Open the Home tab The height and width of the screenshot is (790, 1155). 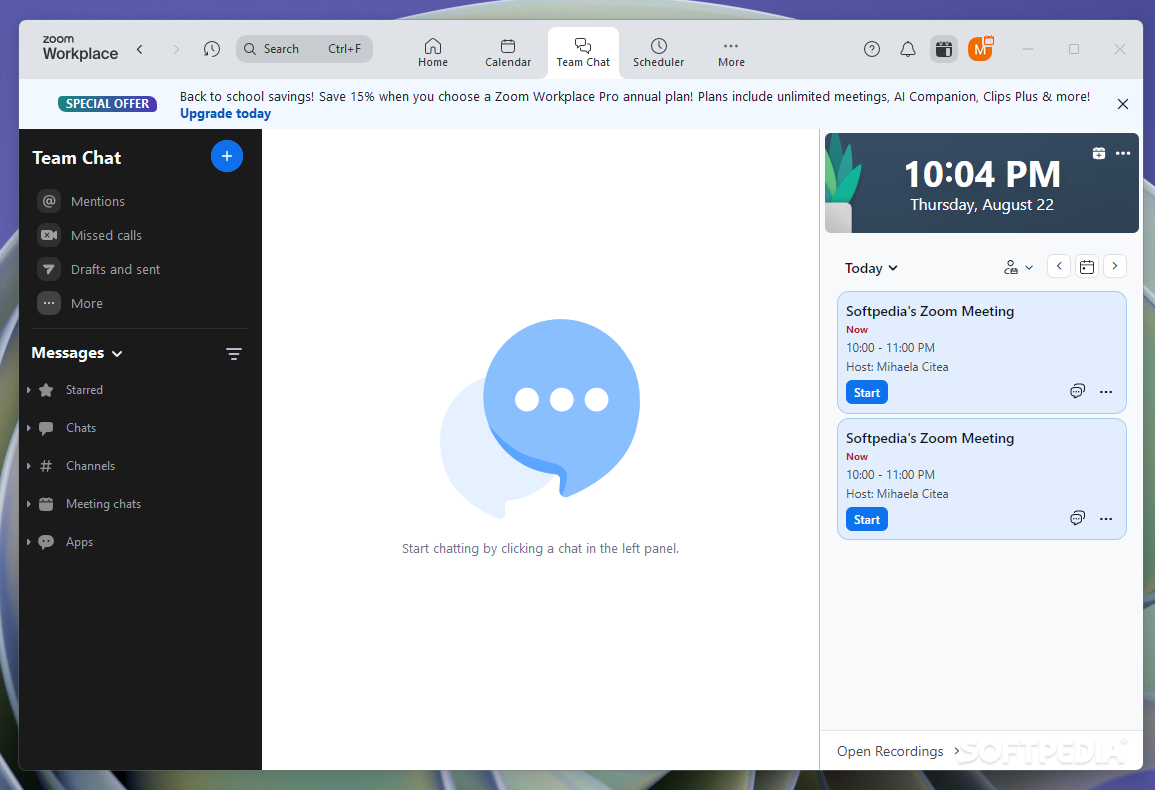point(433,53)
